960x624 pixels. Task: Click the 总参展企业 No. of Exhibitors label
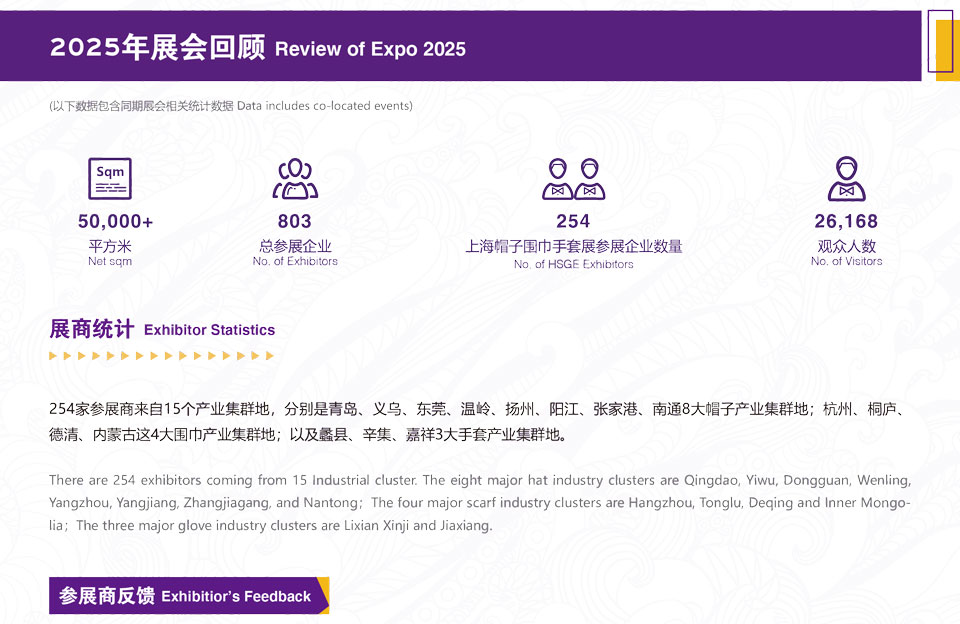coord(295,252)
